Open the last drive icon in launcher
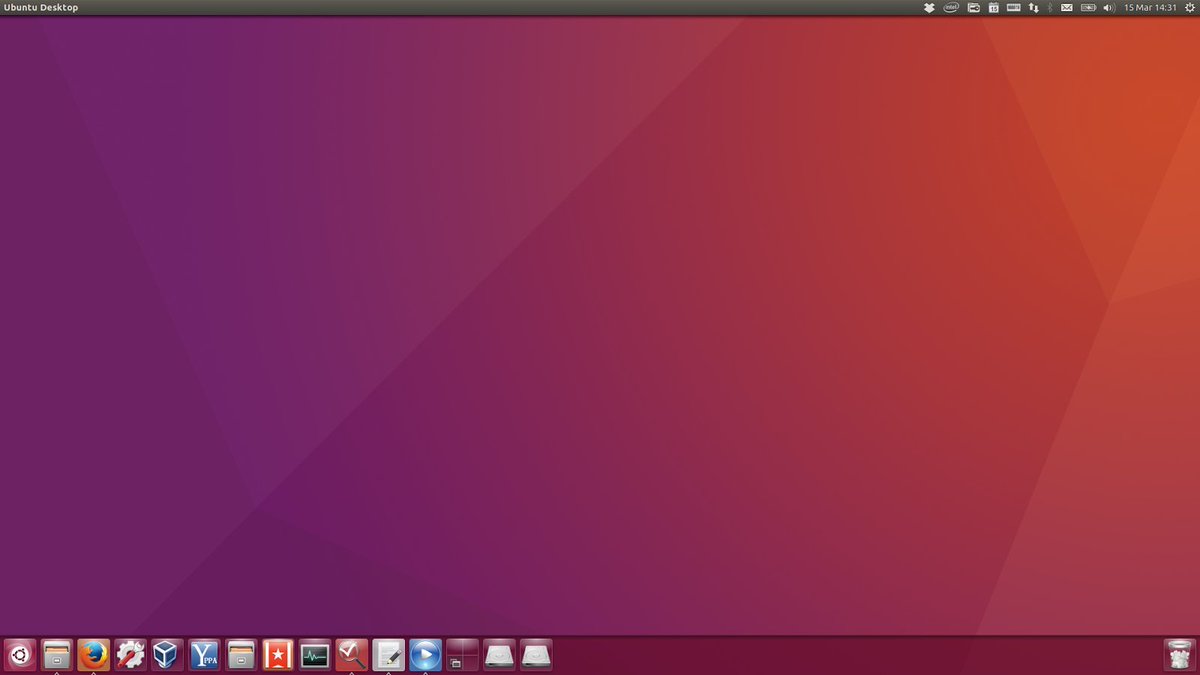 (536, 655)
